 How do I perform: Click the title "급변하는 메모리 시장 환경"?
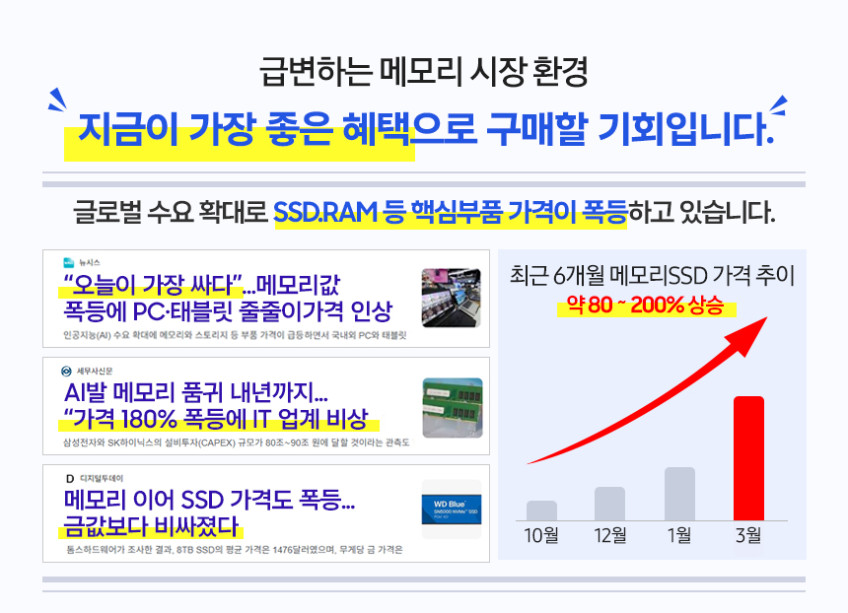[x=423, y=71]
